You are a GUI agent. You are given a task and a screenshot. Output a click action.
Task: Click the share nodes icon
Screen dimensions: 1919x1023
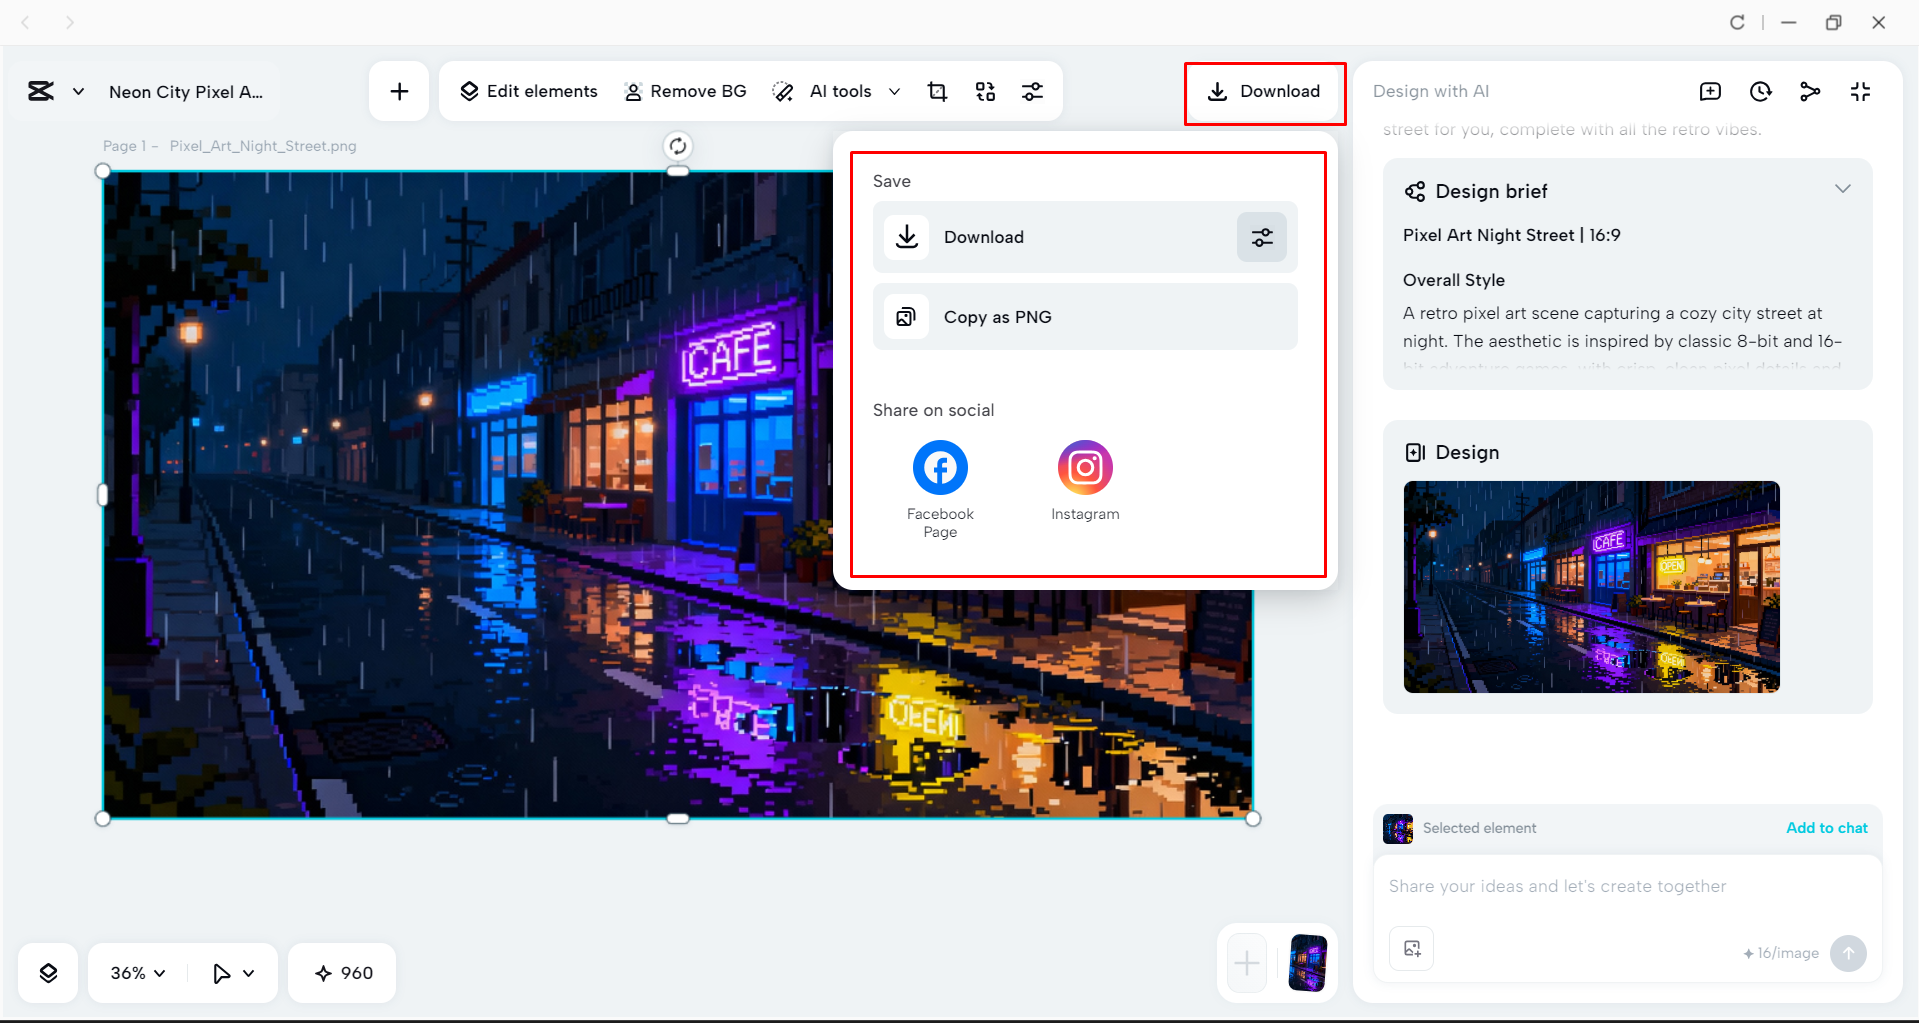(x=1810, y=91)
